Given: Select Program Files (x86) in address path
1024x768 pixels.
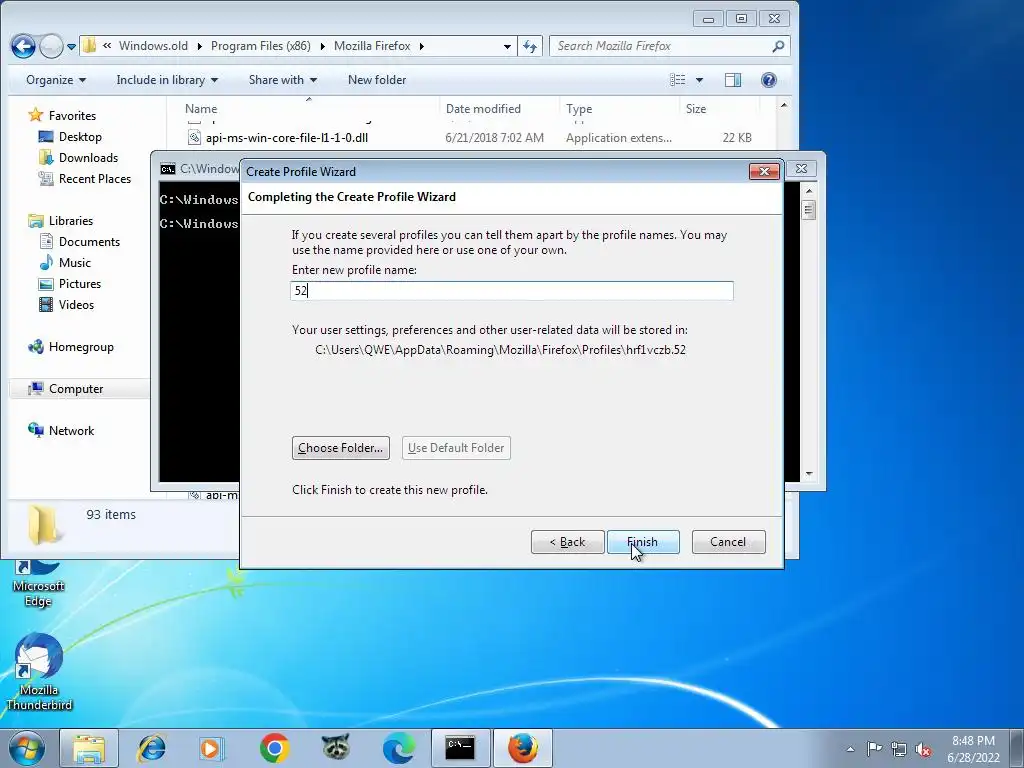Looking at the screenshot, I should tap(261, 46).
